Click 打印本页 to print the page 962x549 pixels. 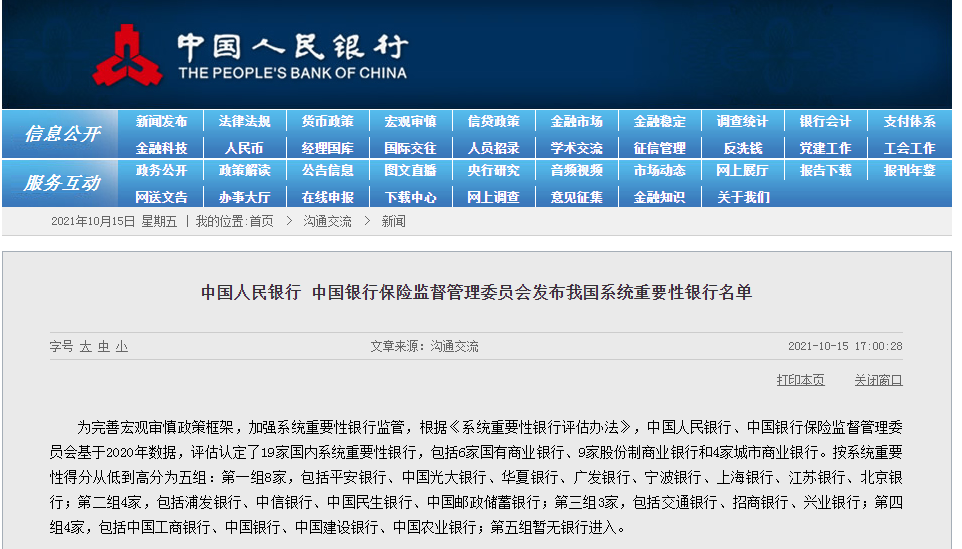801,380
